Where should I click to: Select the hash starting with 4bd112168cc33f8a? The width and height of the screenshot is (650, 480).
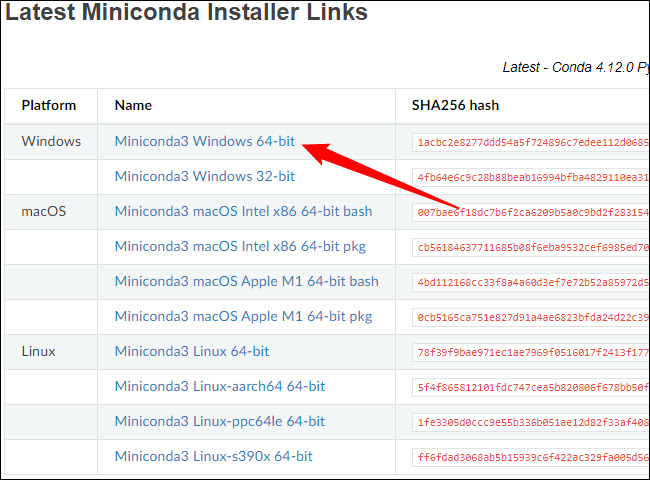[x=533, y=283]
